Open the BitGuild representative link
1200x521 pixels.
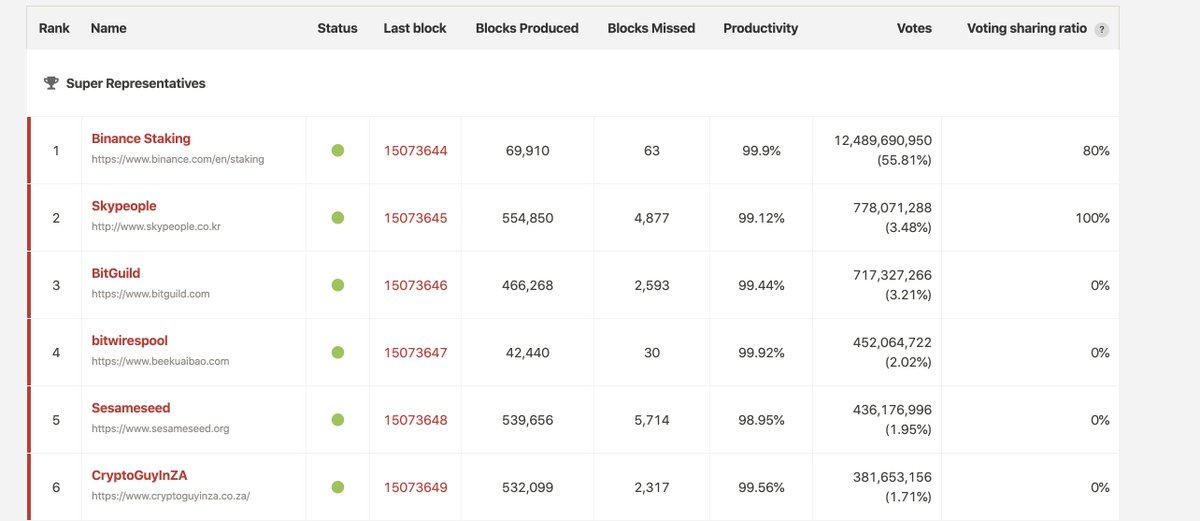[116, 273]
